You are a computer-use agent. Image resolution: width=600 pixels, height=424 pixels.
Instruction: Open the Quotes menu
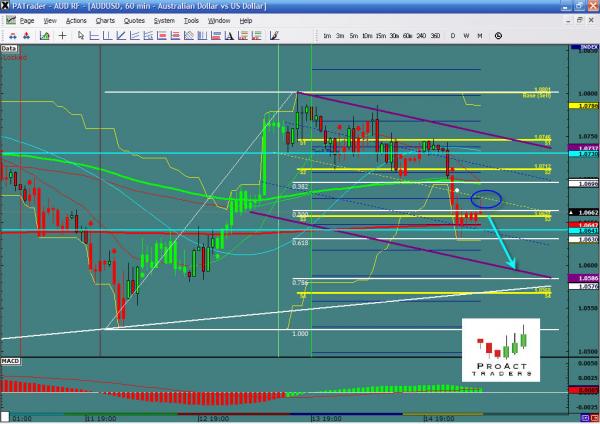tap(132, 20)
